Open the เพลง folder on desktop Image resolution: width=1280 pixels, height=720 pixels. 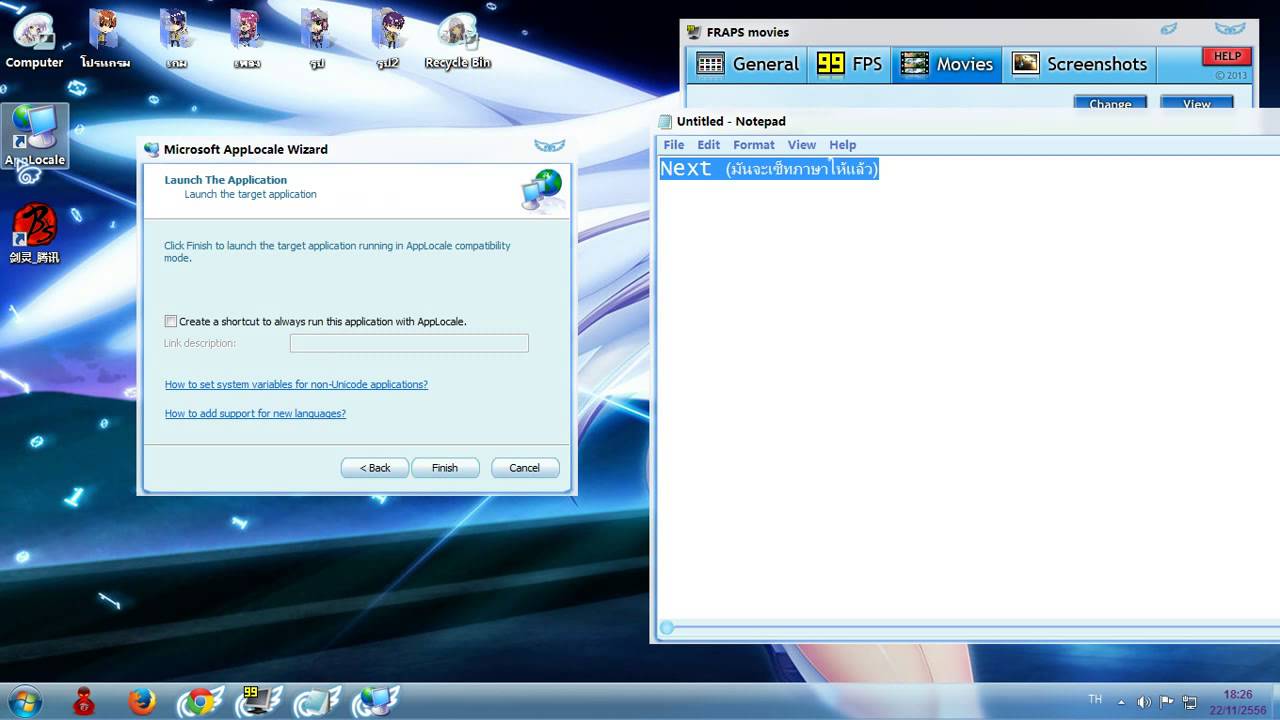246,40
